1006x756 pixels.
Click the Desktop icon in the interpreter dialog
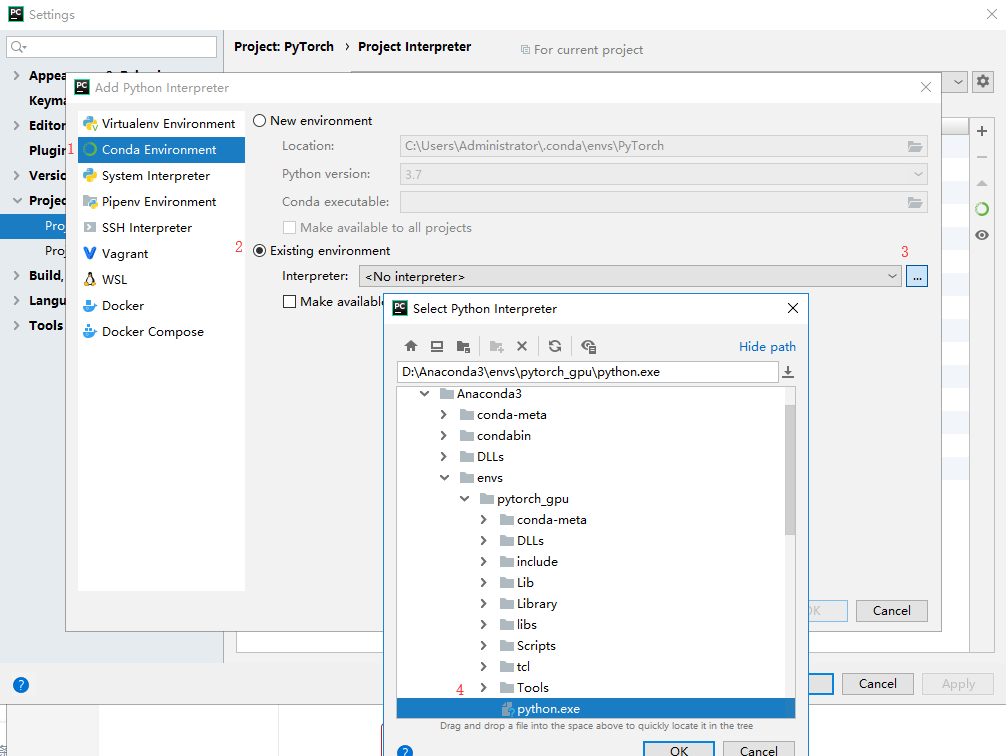(x=435, y=345)
